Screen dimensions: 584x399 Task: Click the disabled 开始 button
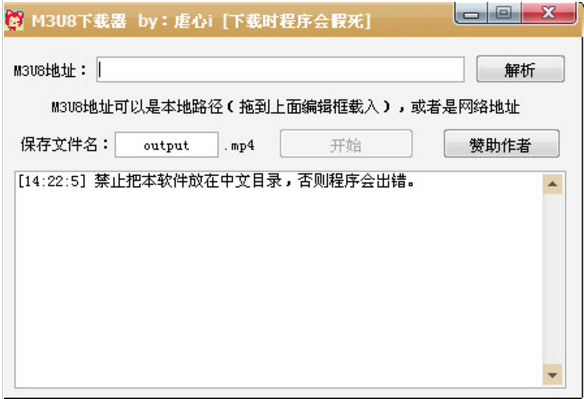[346, 144]
